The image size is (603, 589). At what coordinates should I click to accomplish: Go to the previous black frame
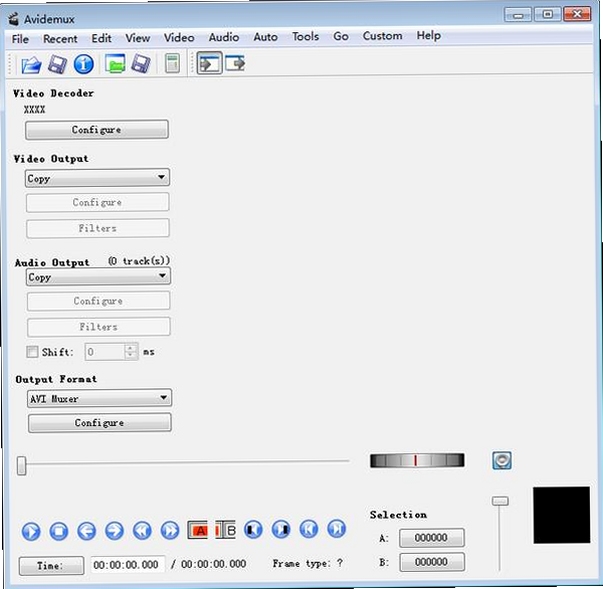click(x=253, y=529)
